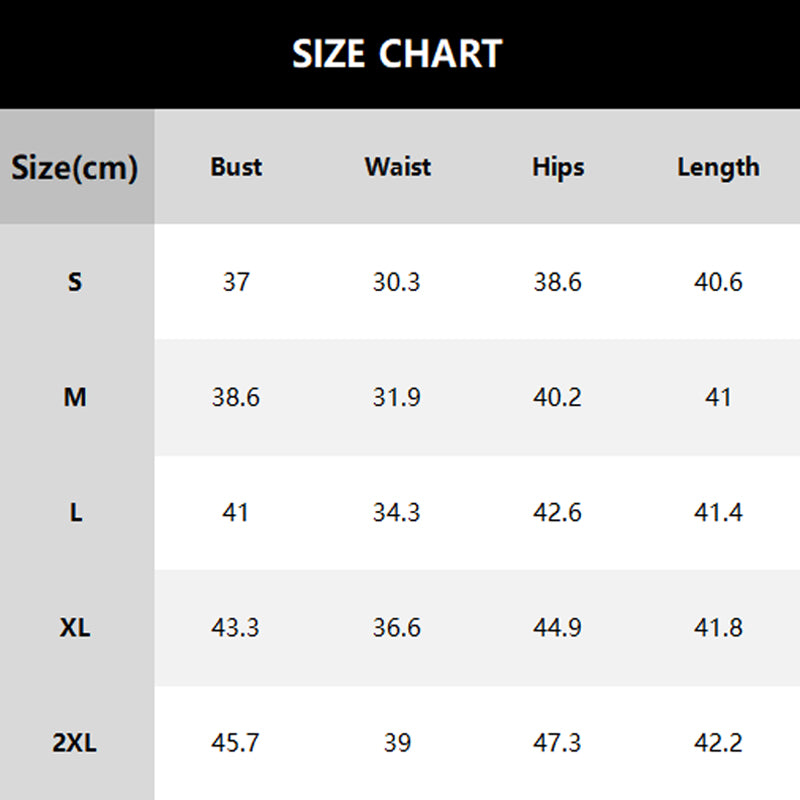Select the Hips column header
Viewport: 800px width, 800px height.
click(558, 167)
